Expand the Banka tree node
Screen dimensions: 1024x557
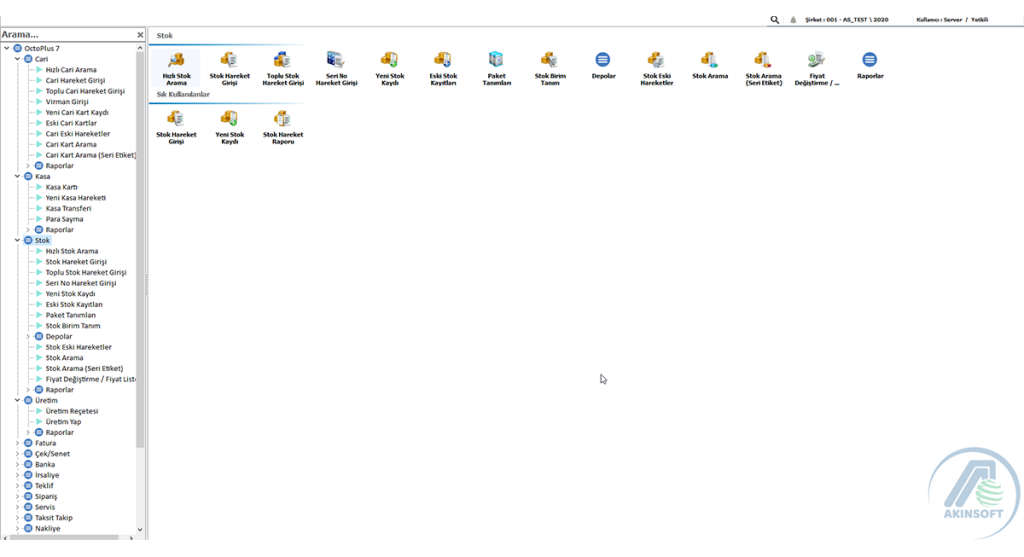[18, 464]
